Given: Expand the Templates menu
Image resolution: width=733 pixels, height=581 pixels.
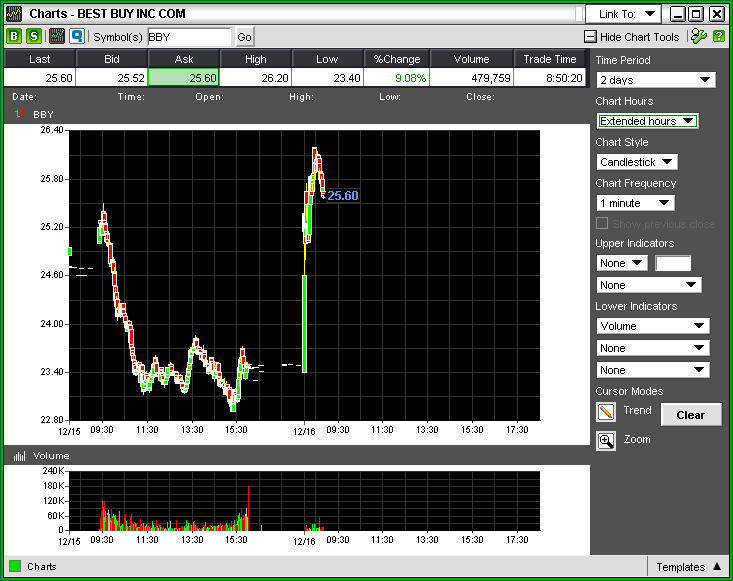Looking at the screenshot, I should 689,567.
